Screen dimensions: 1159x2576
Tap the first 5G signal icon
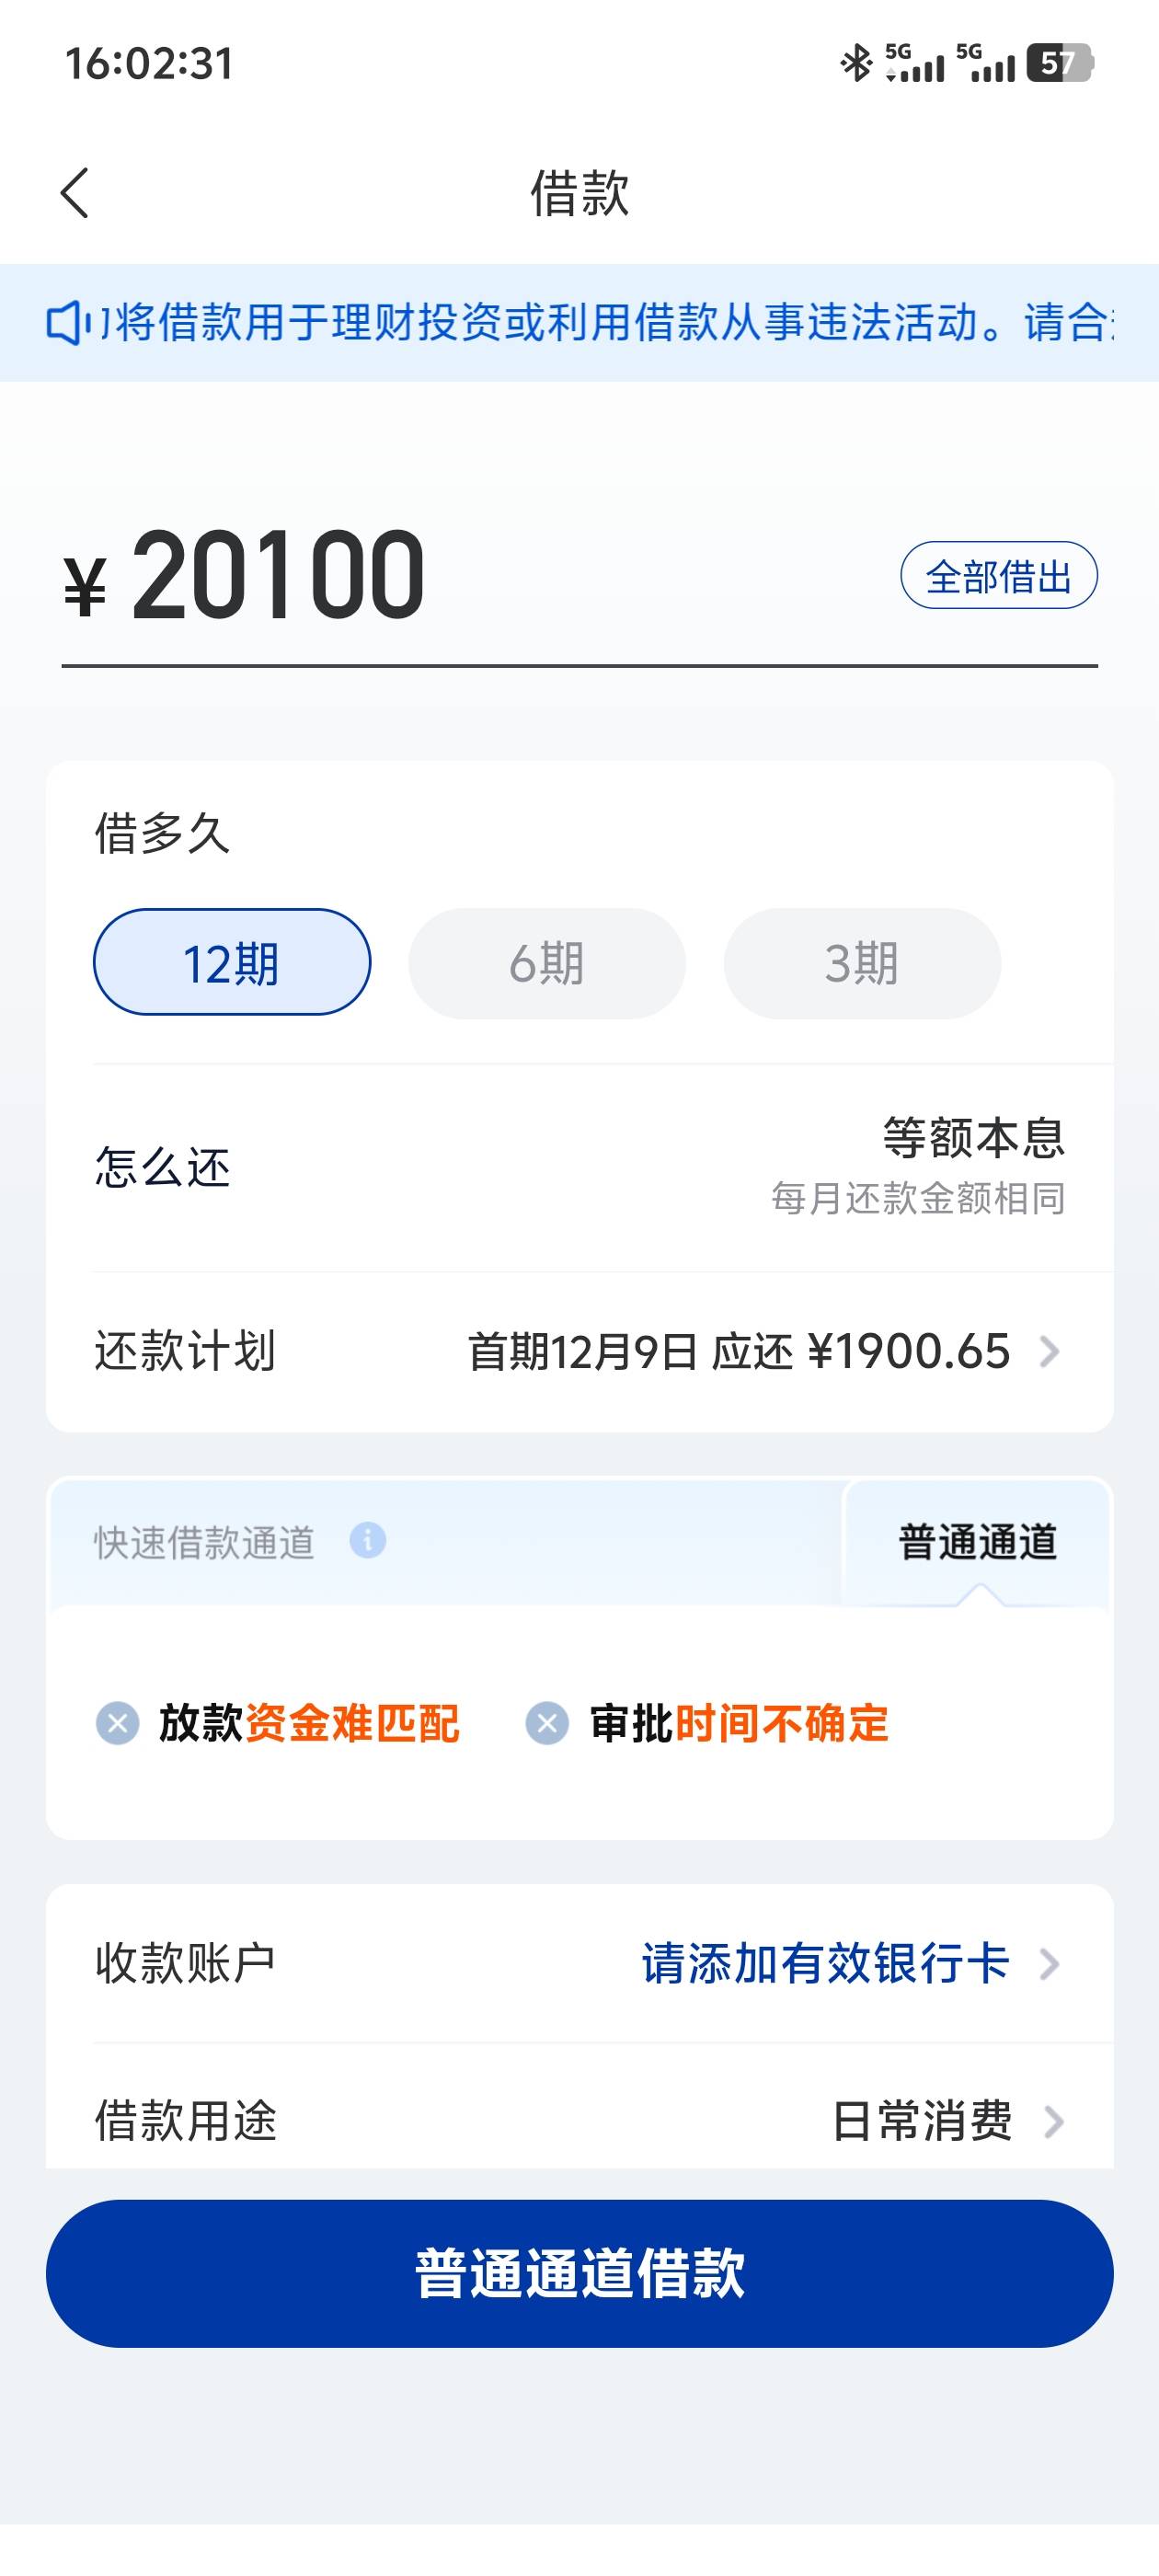[x=914, y=63]
